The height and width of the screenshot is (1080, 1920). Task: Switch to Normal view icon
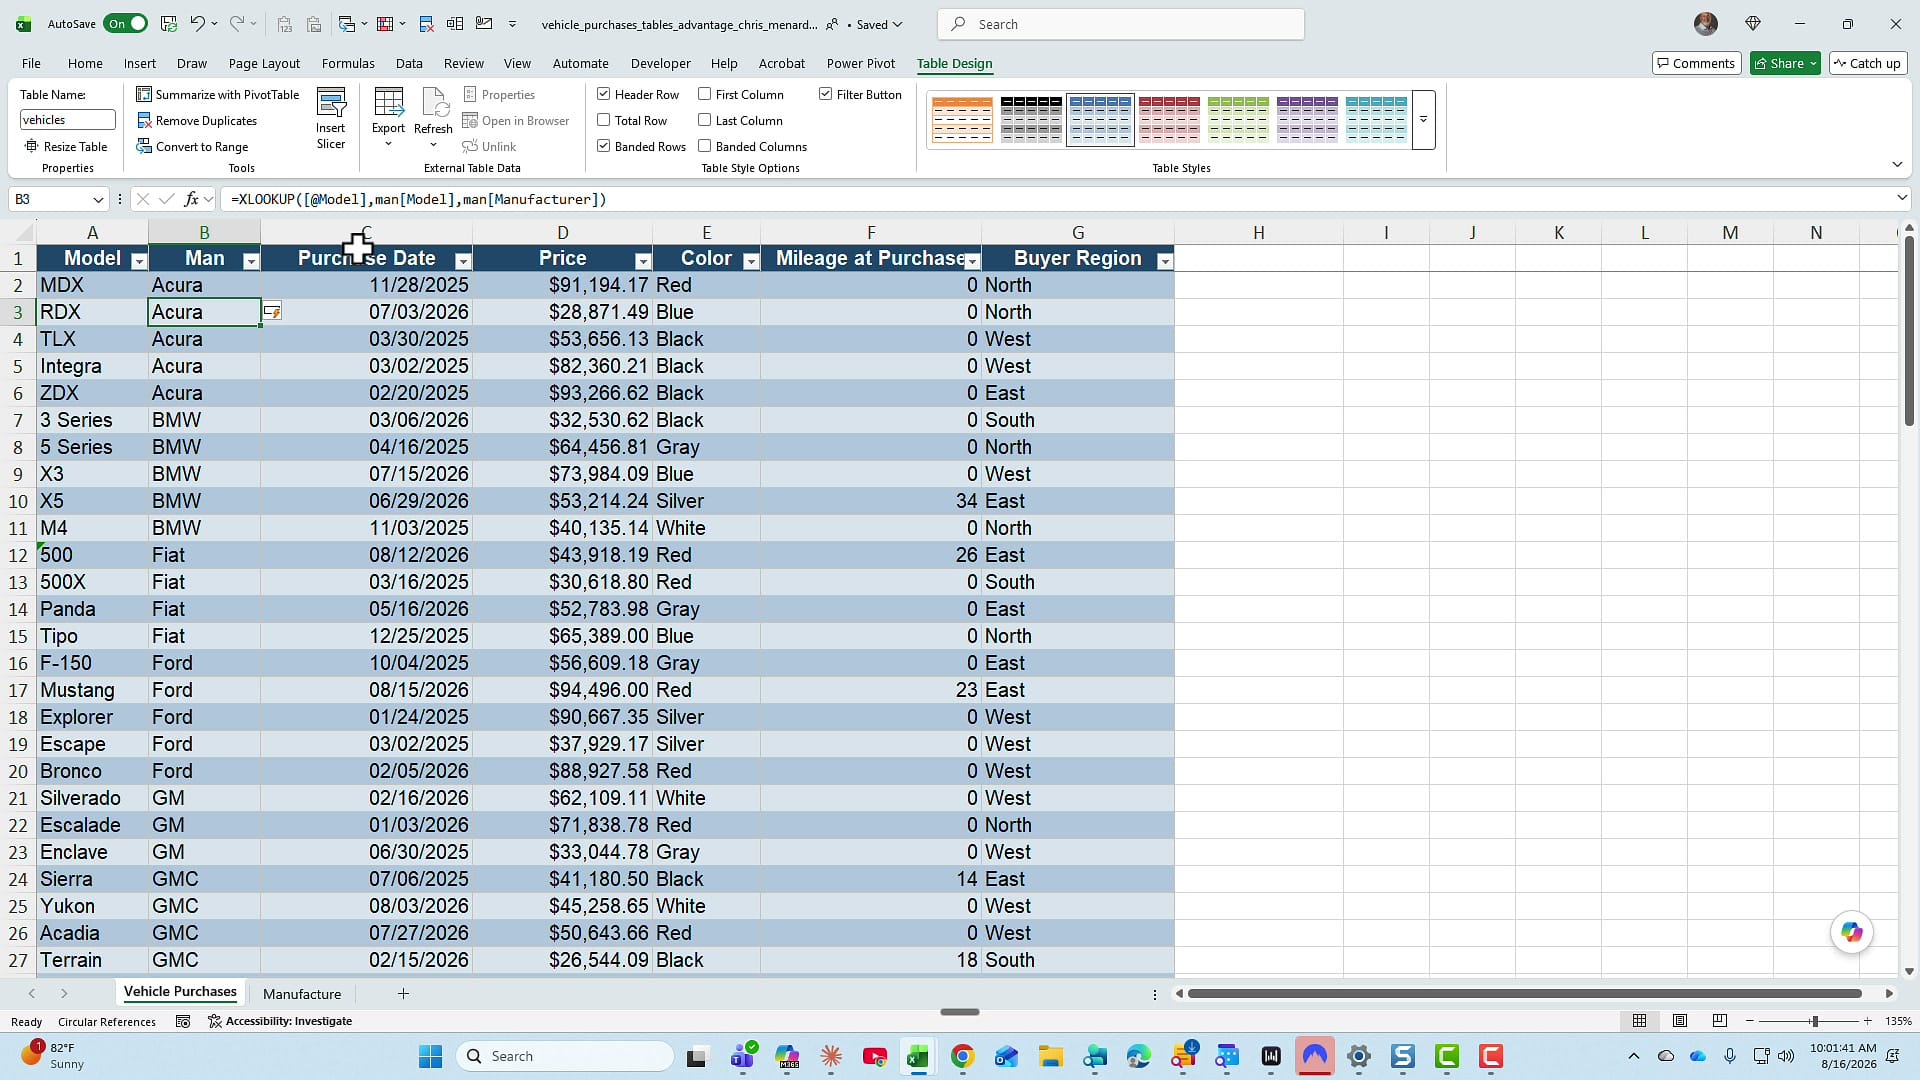pyautogui.click(x=1639, y=1021)
